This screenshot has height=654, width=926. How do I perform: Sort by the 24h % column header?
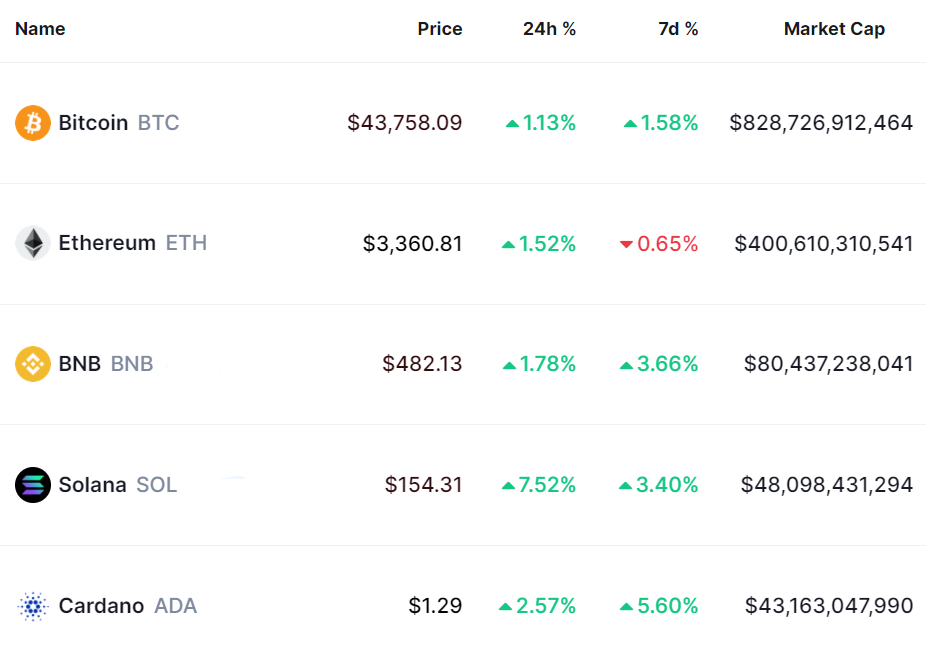pos(549,29)
